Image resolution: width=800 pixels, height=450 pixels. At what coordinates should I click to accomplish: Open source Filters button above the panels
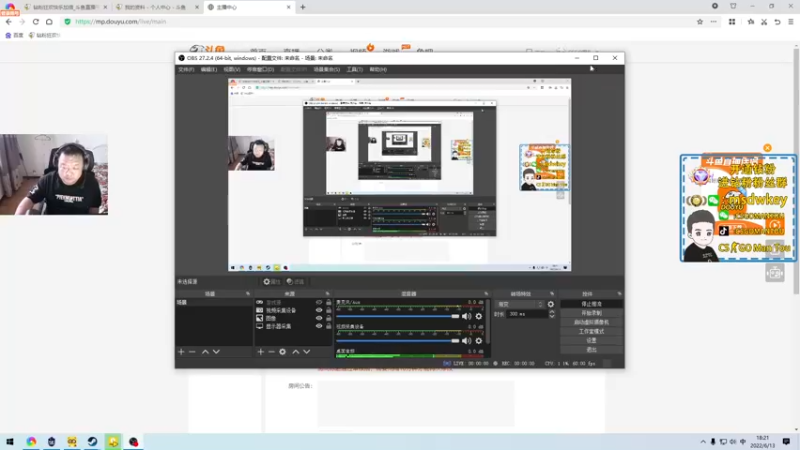[295, 282]
